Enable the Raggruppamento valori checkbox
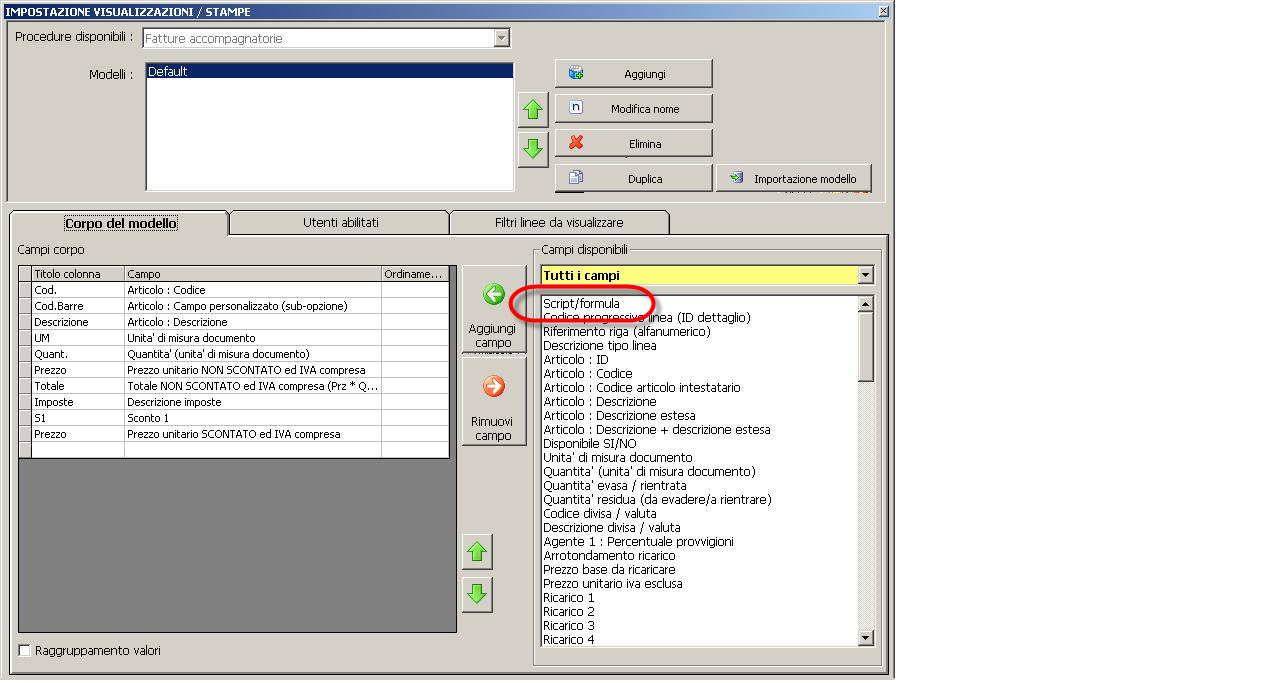Screen dimensions: 1288x683 point(25,651)
